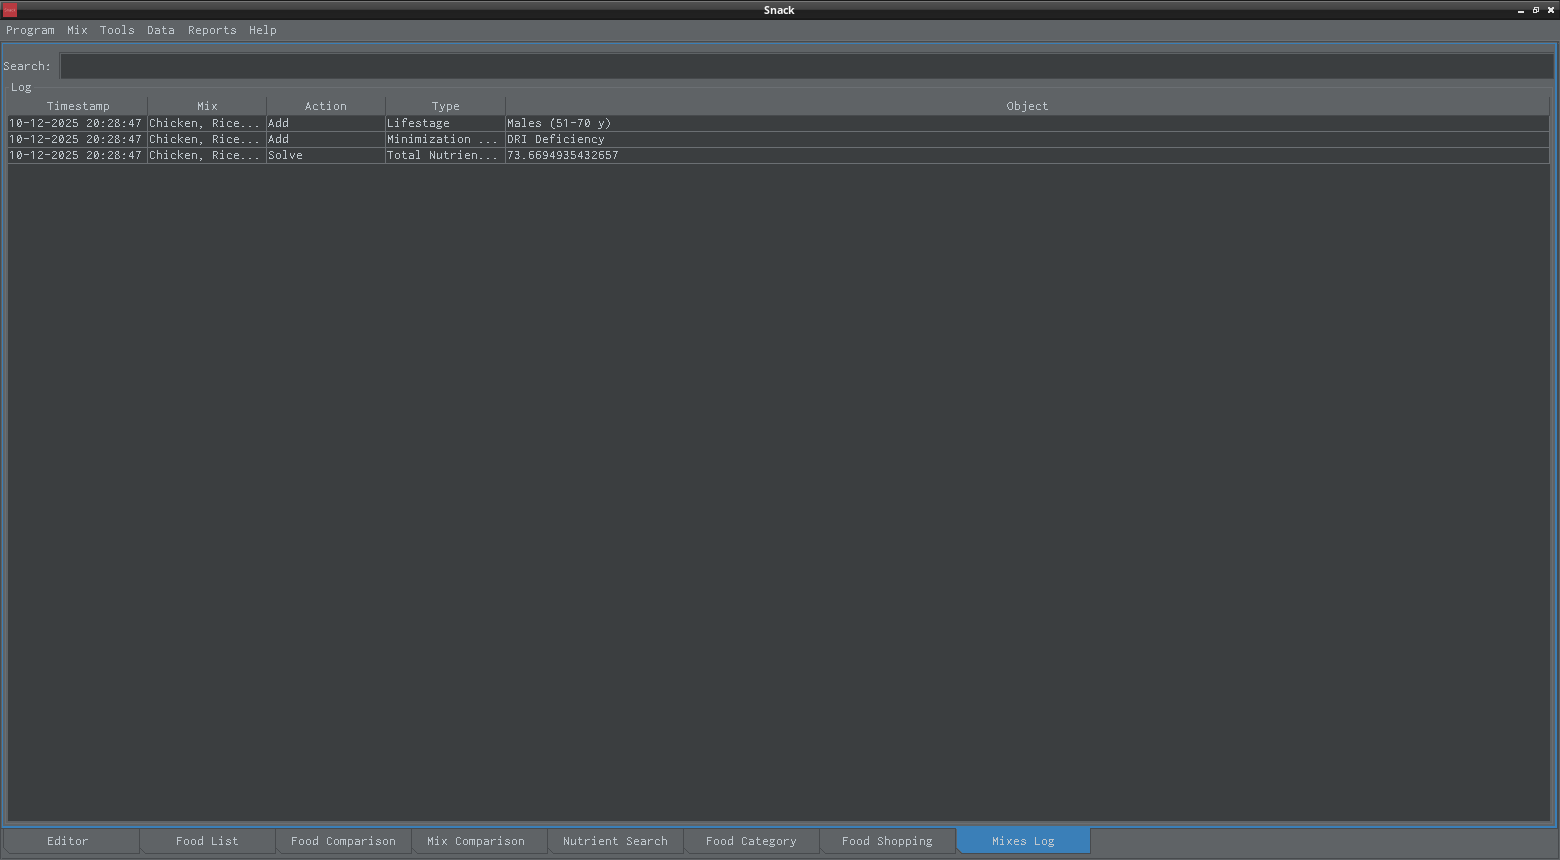Image resolution: width=1560 pixels, height=860 pixels.
Task: Go to the Nutrient Search tab
Action: [x=615, y=841]
